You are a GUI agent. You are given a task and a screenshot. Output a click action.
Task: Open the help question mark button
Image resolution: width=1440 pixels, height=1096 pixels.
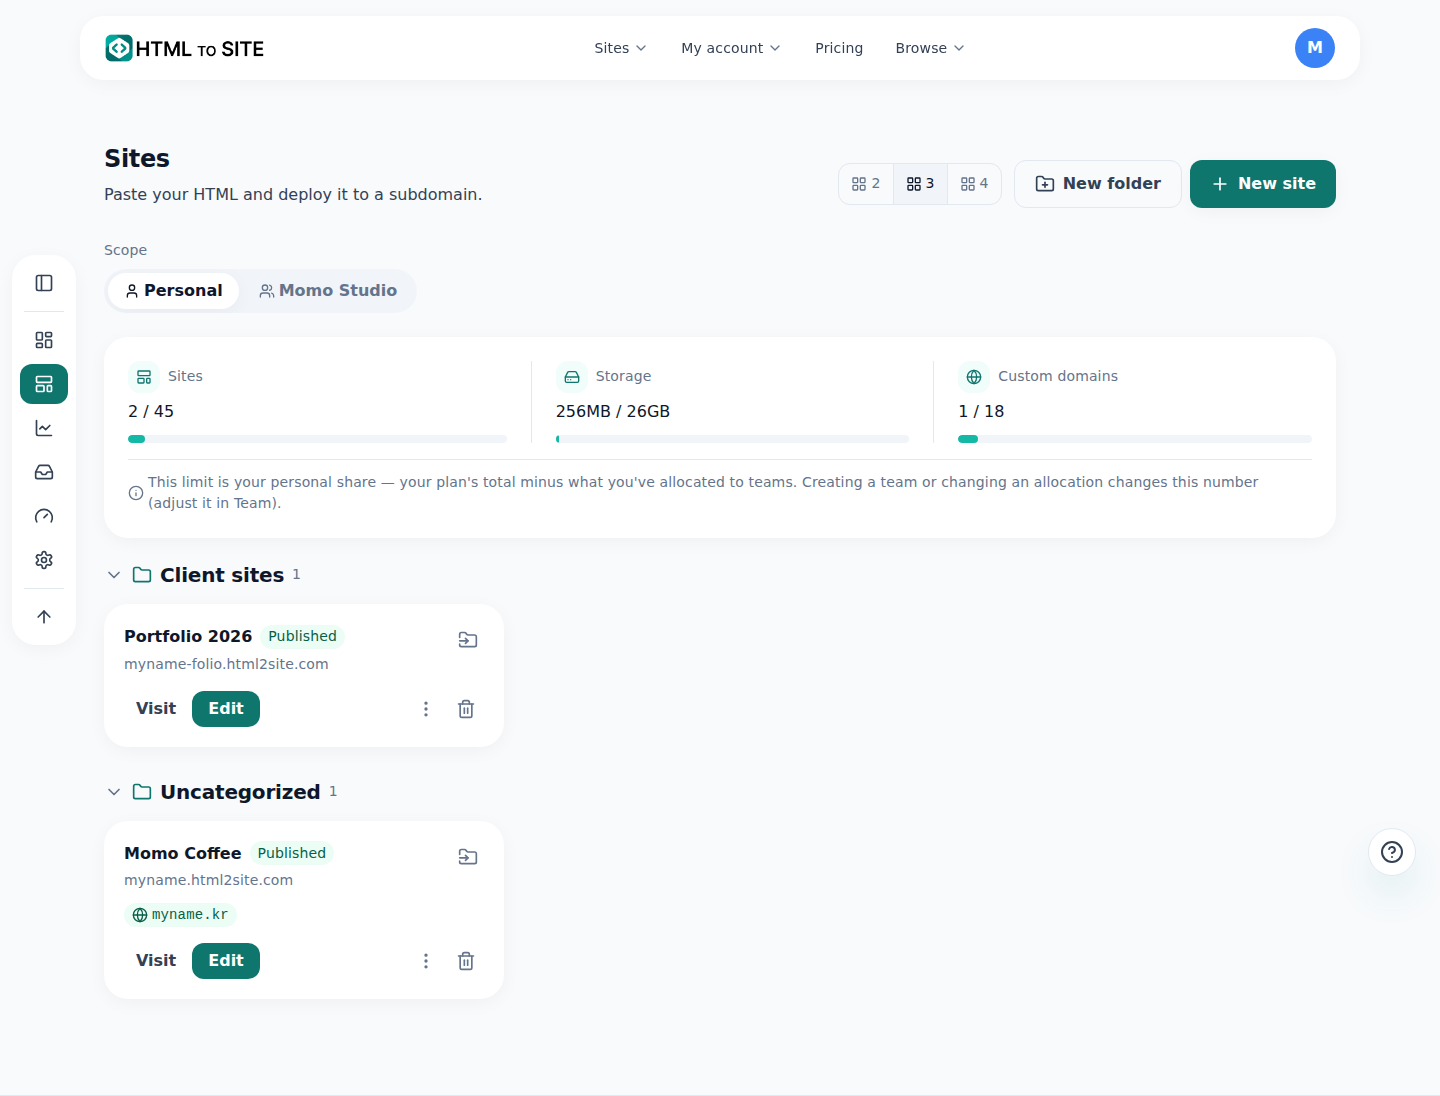click(x=1392, y=852)
